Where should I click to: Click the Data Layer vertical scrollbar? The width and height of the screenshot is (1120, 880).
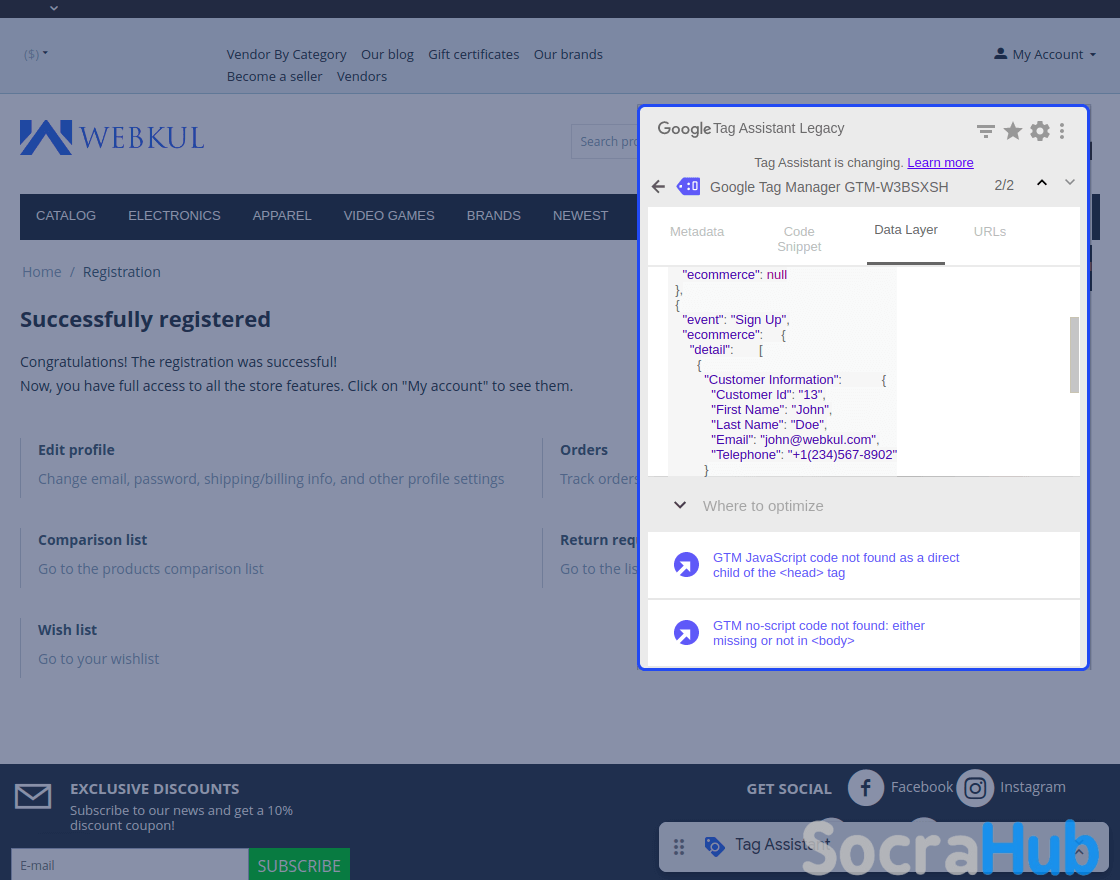(1074, 355)
